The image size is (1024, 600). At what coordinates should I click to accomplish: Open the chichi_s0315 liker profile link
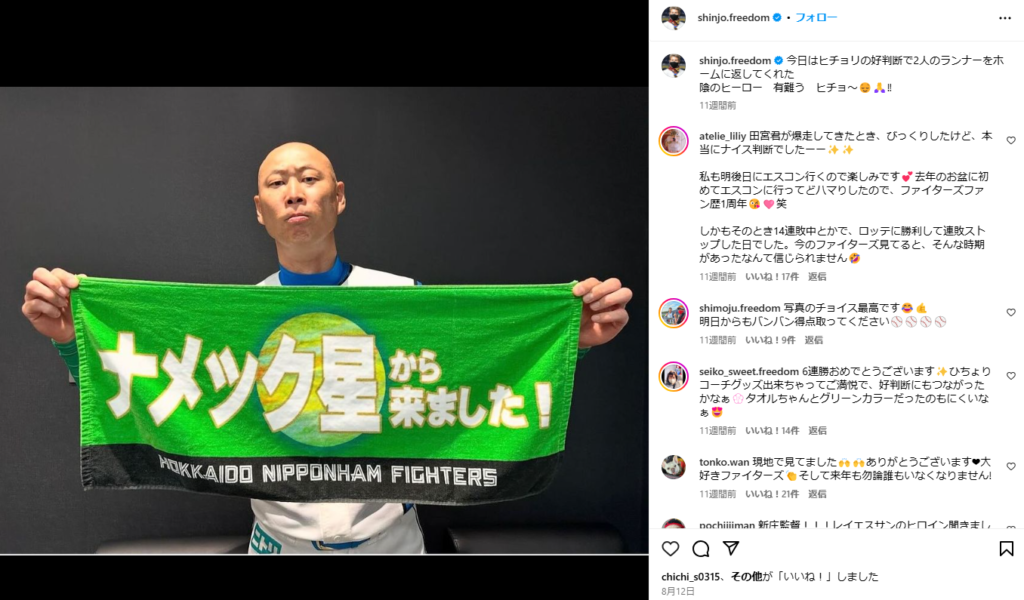pos(690,576)
